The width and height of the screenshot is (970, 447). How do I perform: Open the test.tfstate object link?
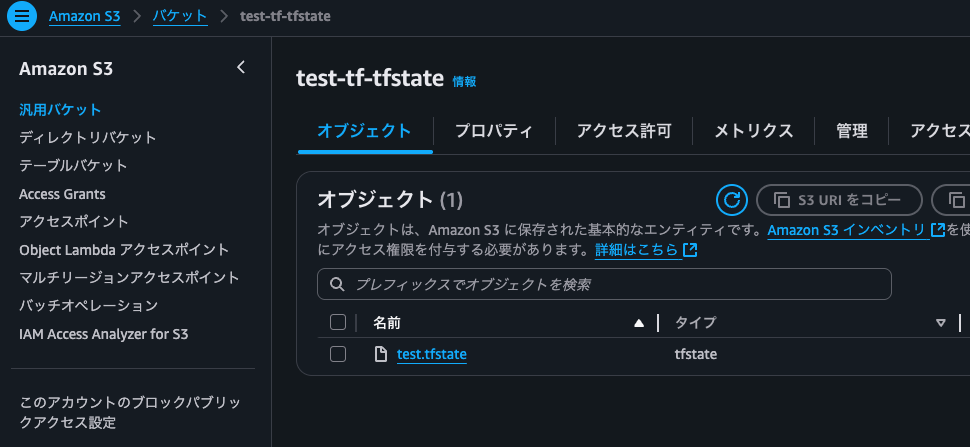point(432,354)
